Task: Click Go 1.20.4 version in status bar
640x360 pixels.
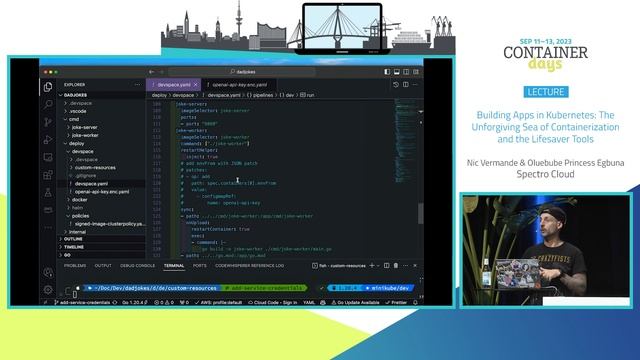Action: [x=134, y=302]
